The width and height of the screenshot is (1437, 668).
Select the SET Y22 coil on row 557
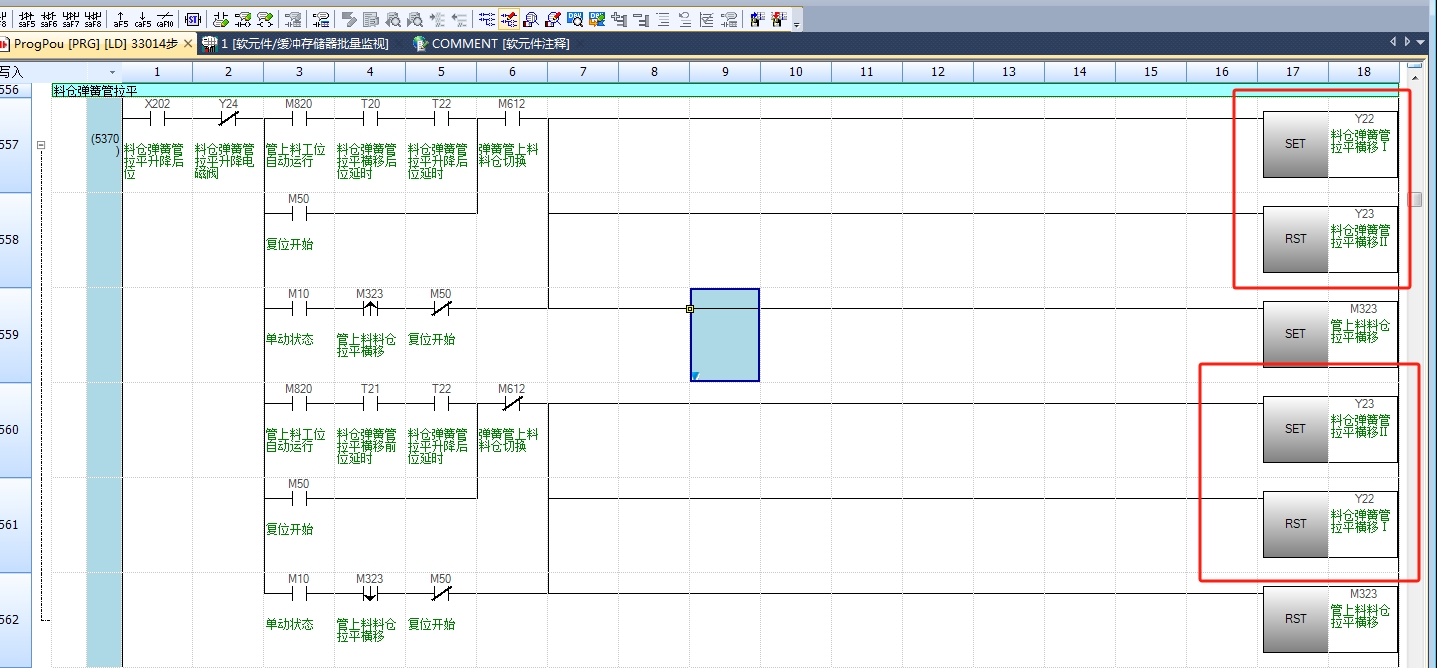click(x=1295, y=144)
